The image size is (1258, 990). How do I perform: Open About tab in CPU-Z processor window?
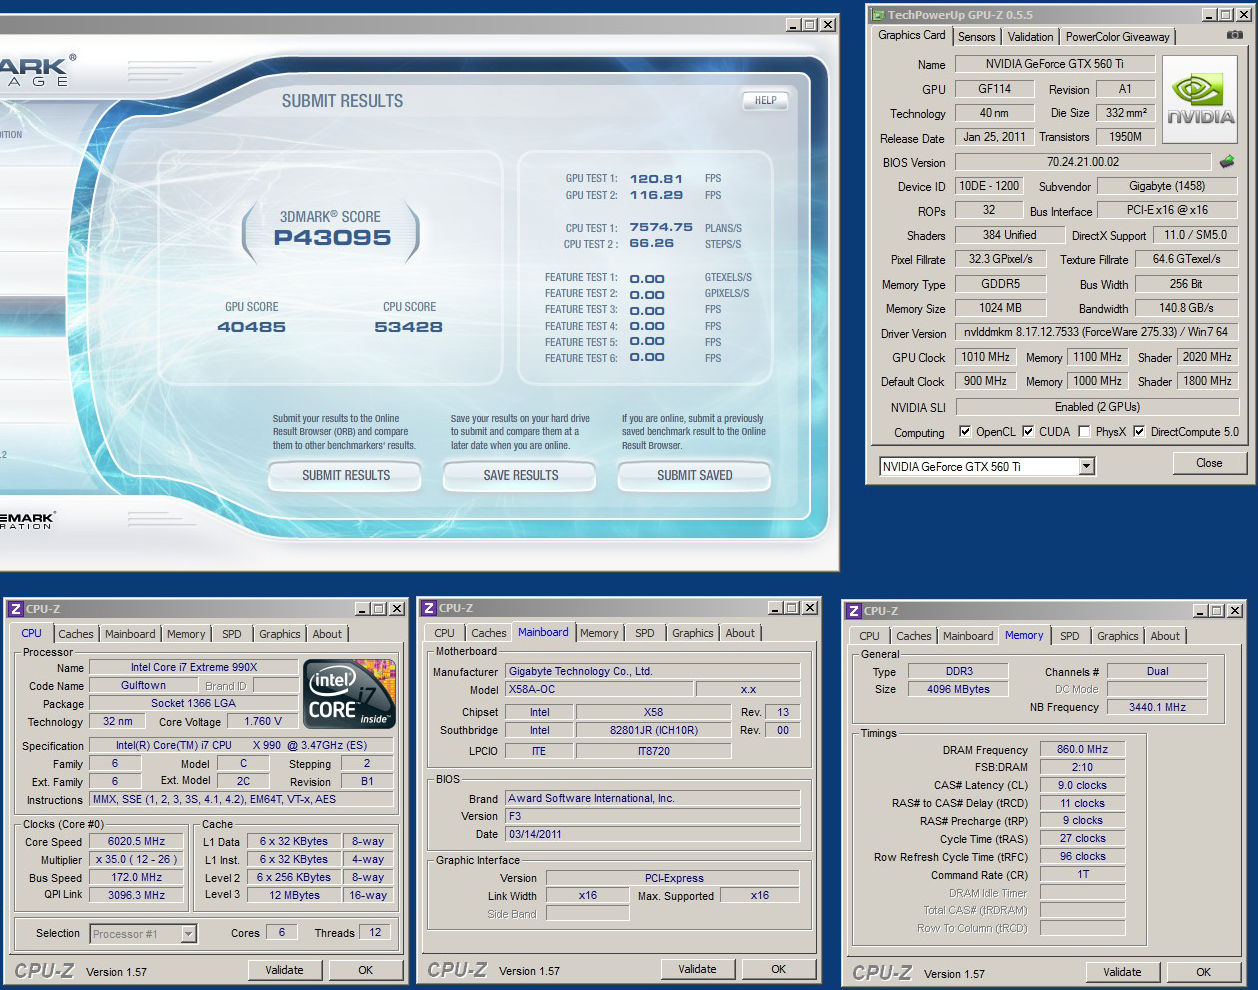(x=327, y=634)
